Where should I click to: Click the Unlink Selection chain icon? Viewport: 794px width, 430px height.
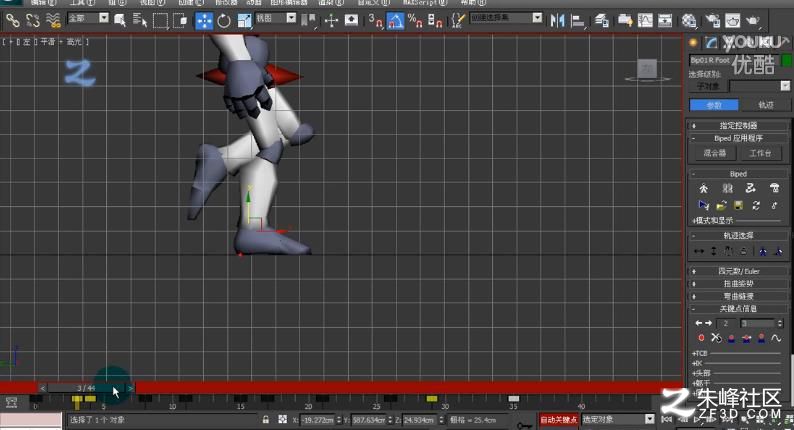tap(32, 21)
